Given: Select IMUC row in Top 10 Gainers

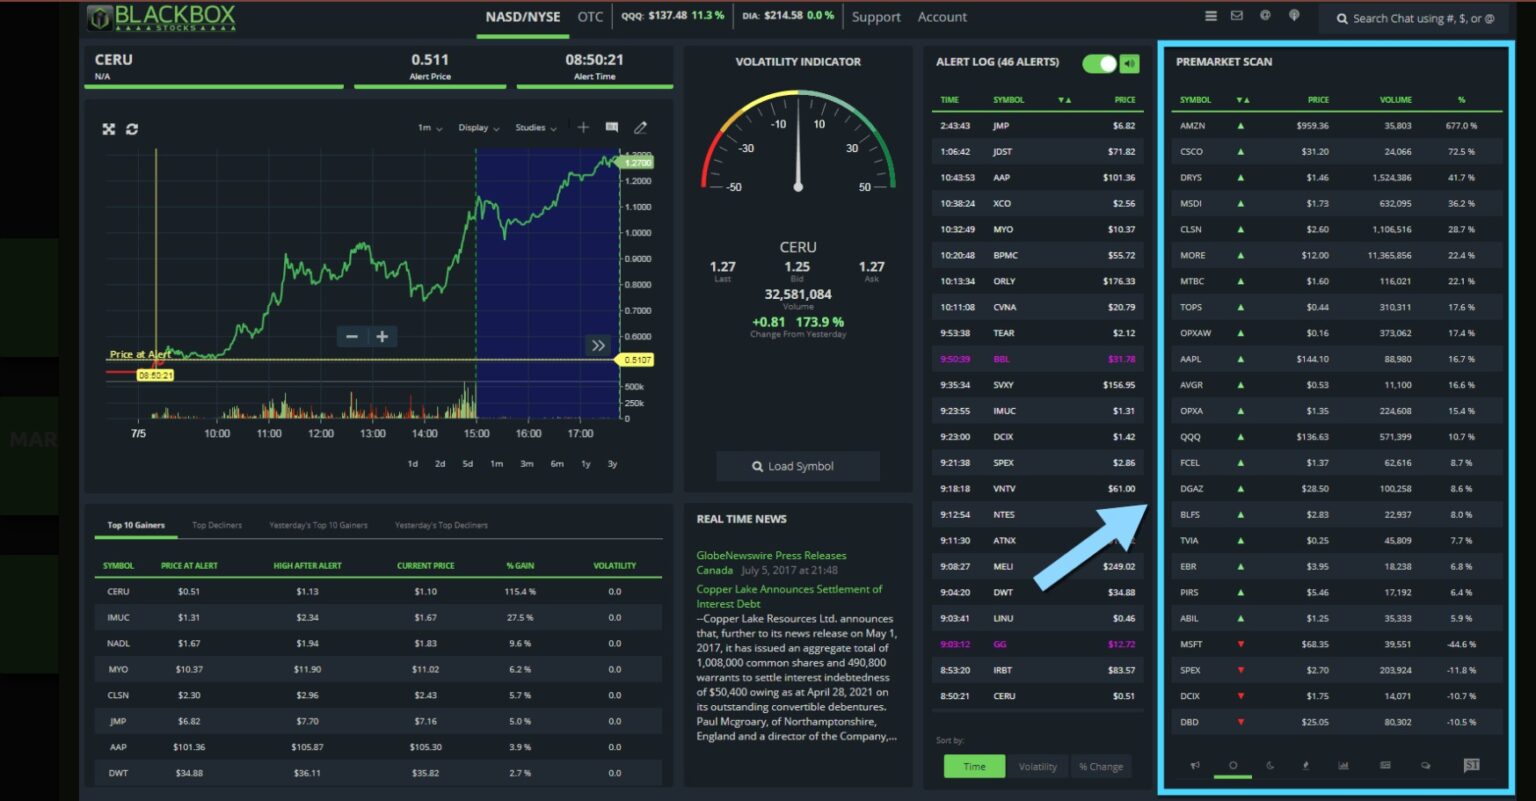Looking at the screenshot, I should tap(378, 617).
